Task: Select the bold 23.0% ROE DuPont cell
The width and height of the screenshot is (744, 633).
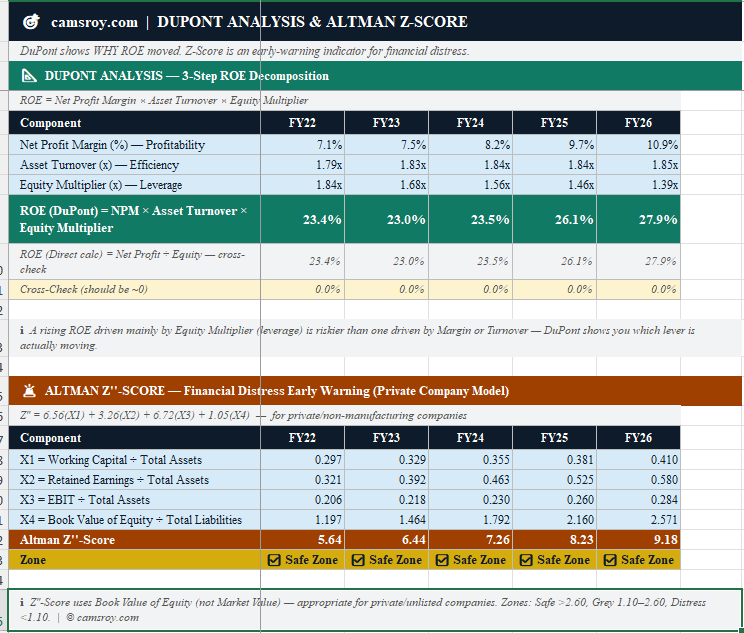Action: [x=386, y=219]
